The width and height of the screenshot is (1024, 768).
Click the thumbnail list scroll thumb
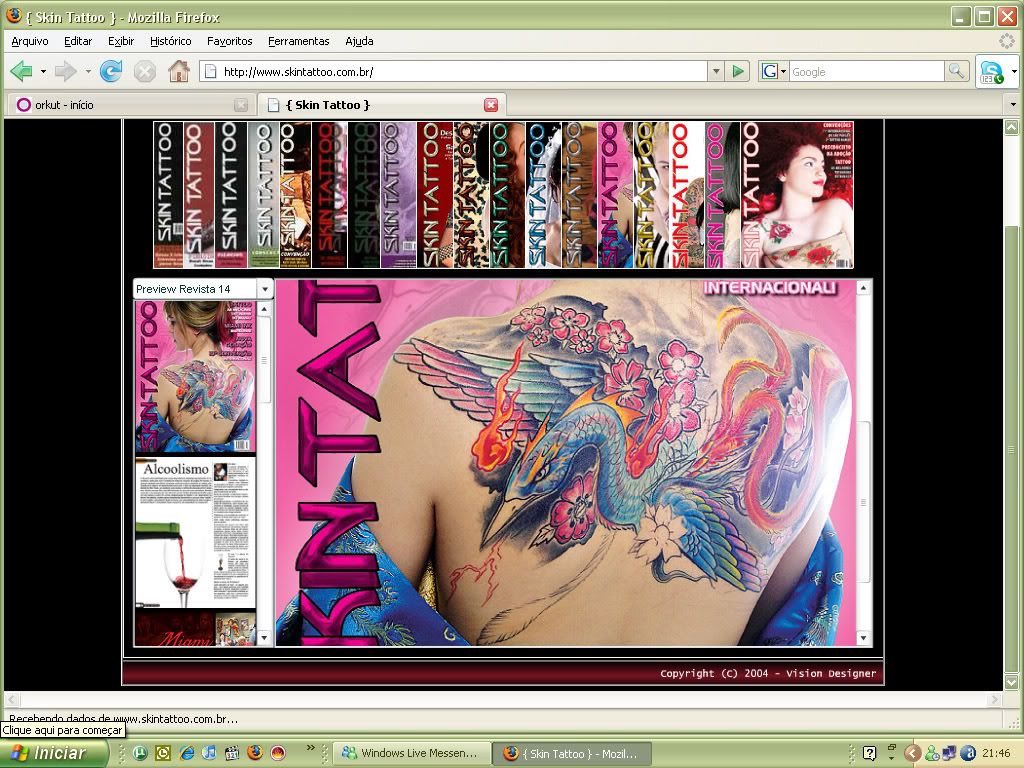tap(264, 360)
